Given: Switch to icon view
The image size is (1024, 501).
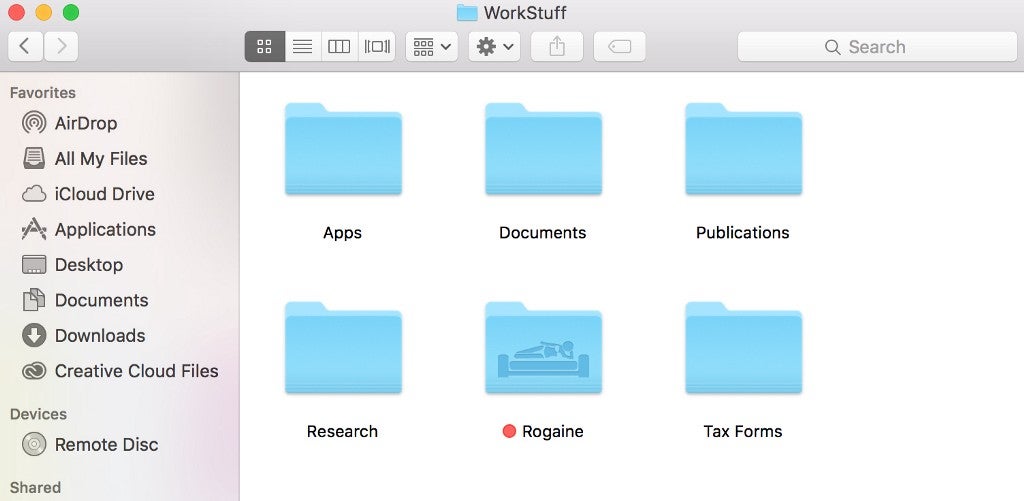Looking at the screenshot, I should pyautogui.click(x=264, y=46).
